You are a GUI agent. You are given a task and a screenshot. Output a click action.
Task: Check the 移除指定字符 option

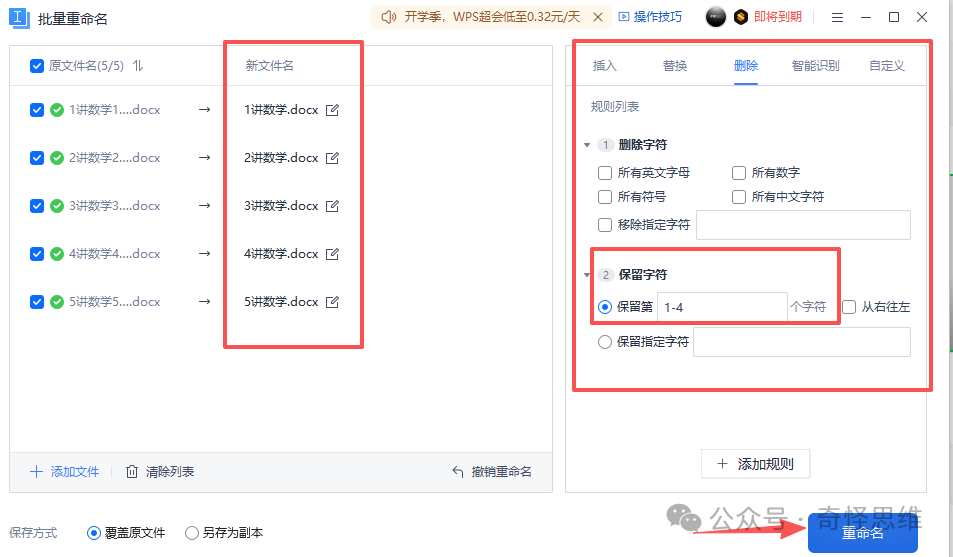tap(605, 225)
